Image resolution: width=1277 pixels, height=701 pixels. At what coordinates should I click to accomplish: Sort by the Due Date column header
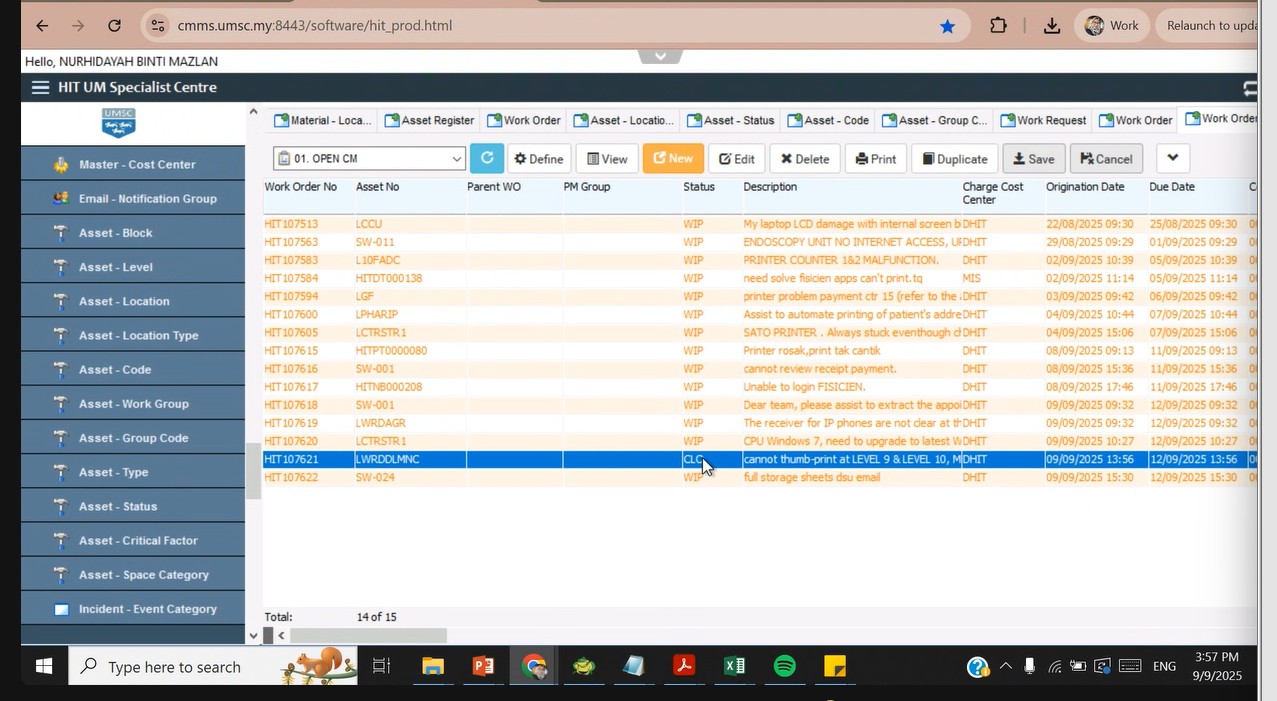point(1172,187)
